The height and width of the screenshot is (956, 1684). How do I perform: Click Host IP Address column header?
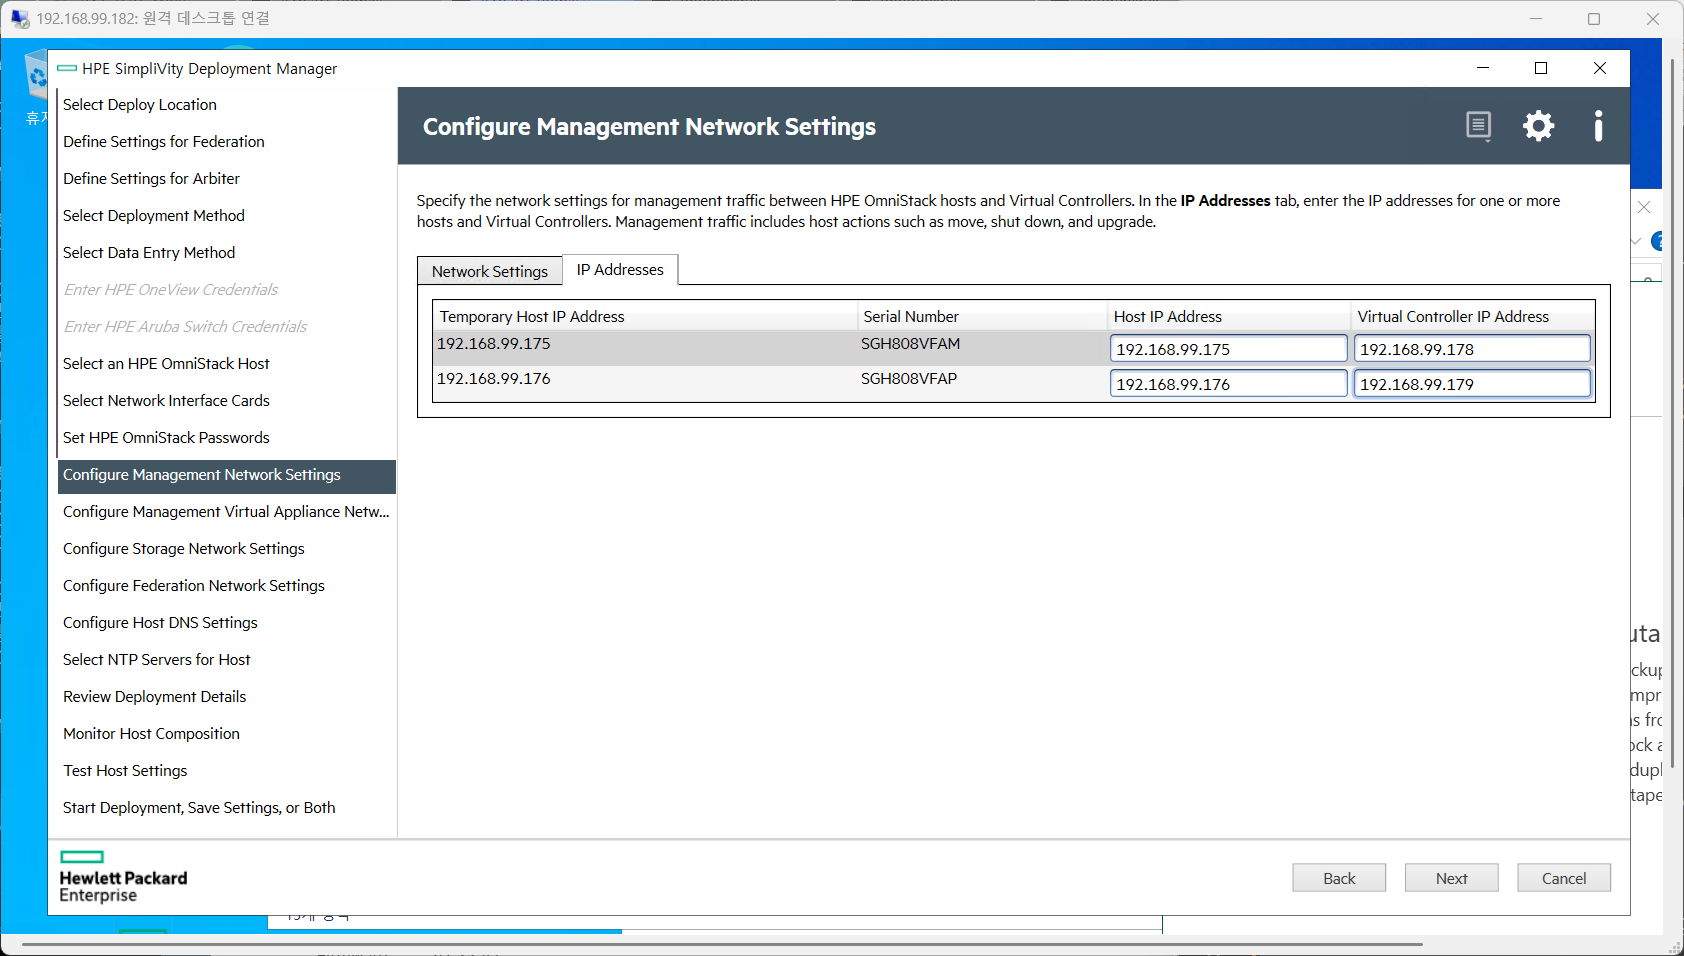click(x=1229, y=316)
